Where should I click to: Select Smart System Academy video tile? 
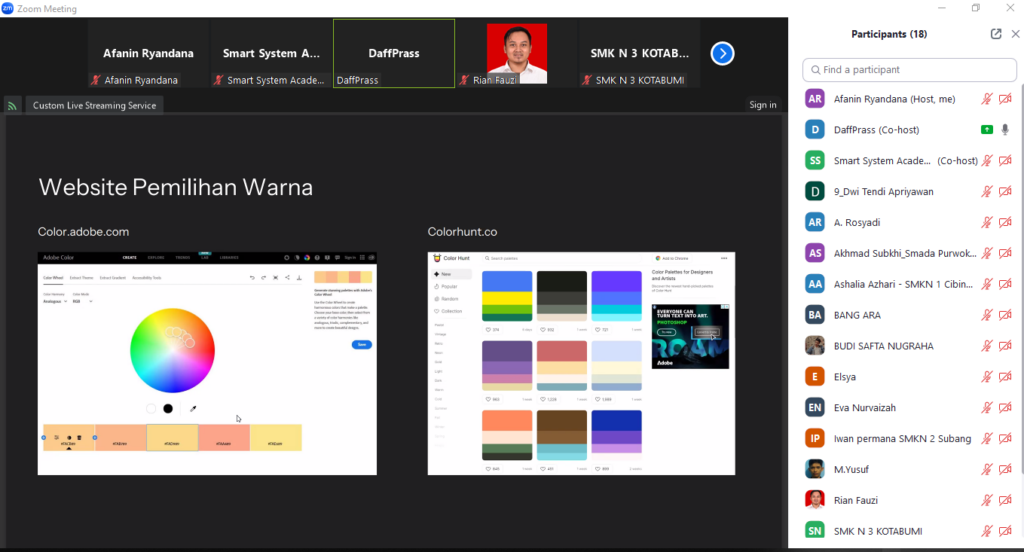[x=271, y=54]
